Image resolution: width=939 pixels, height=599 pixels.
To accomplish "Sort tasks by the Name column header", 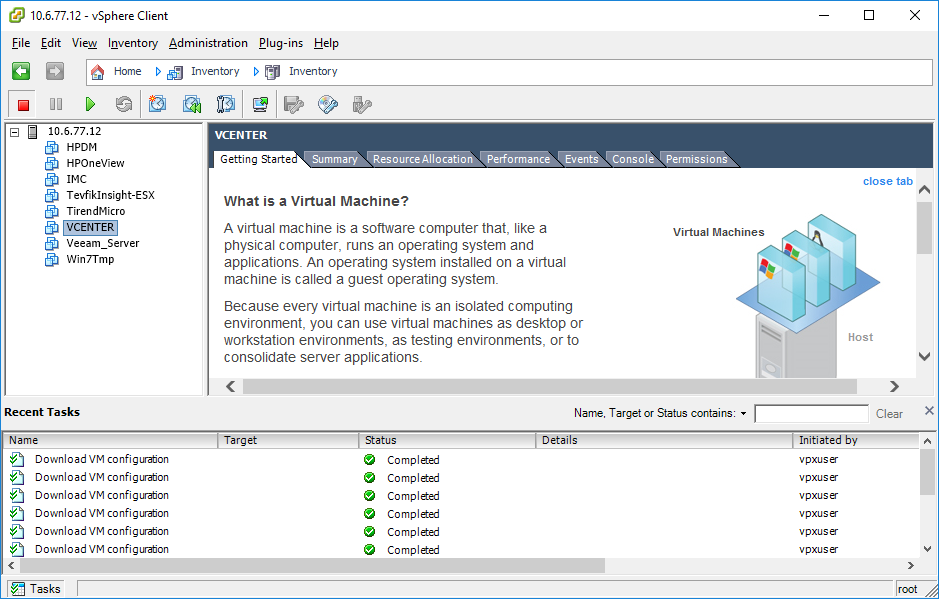I will coord(111,440).
